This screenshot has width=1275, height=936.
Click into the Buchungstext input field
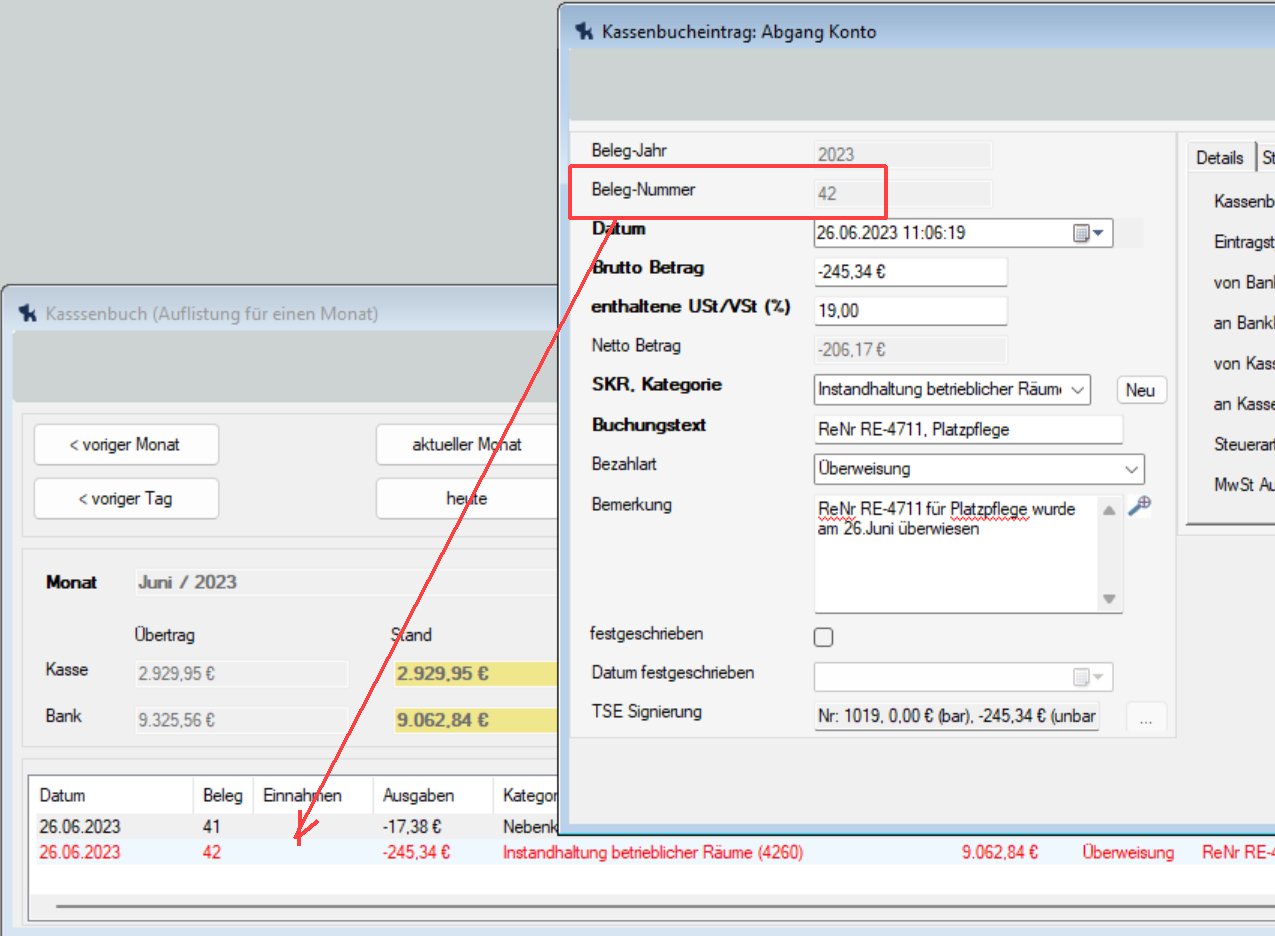(968, 430)
